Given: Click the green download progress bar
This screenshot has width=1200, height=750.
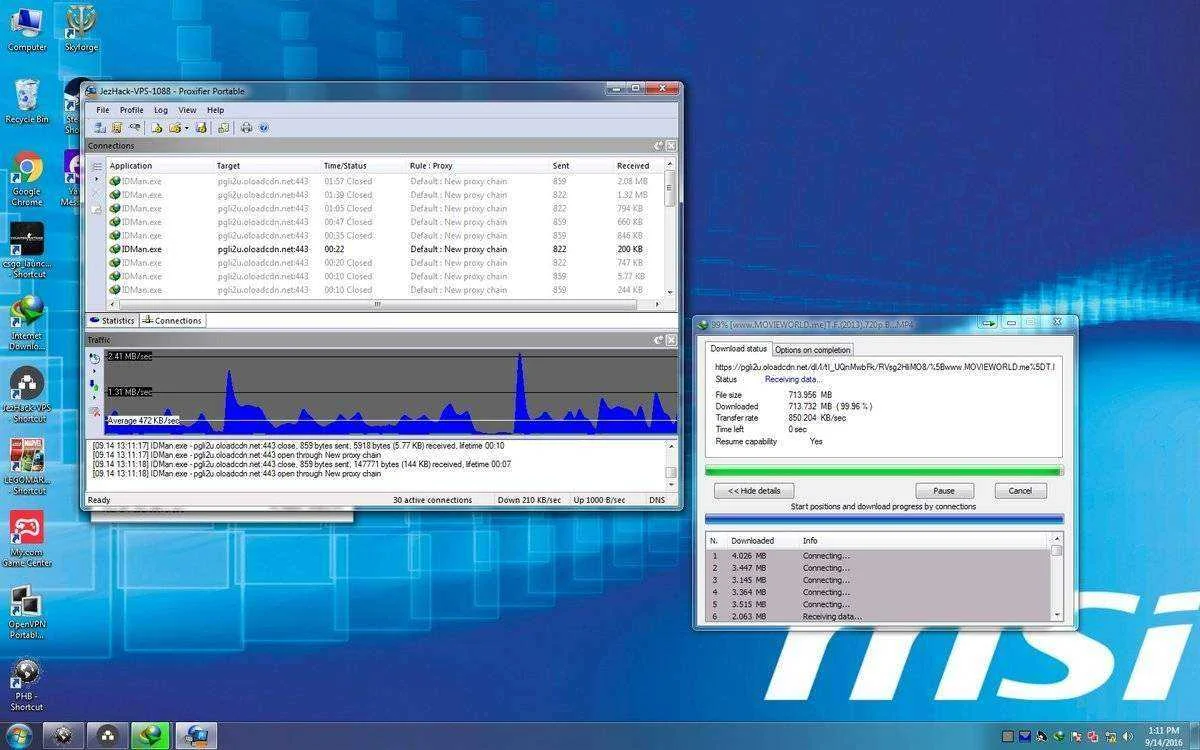Looking at the screenshot, I should tap(884, 470).
